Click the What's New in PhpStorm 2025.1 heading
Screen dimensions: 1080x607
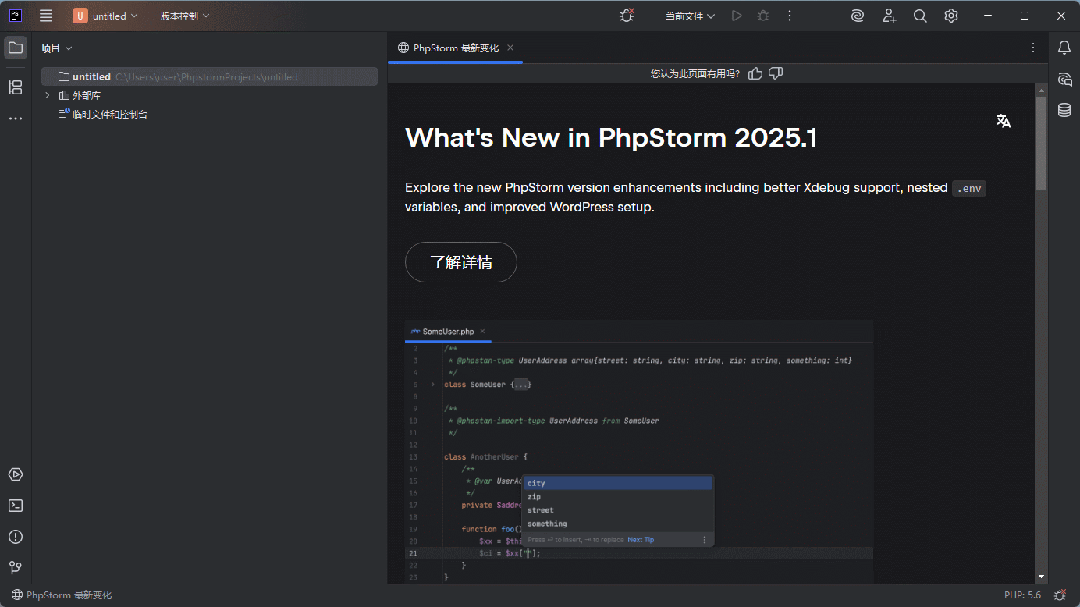pyautogui.click(x=611, y=138)
